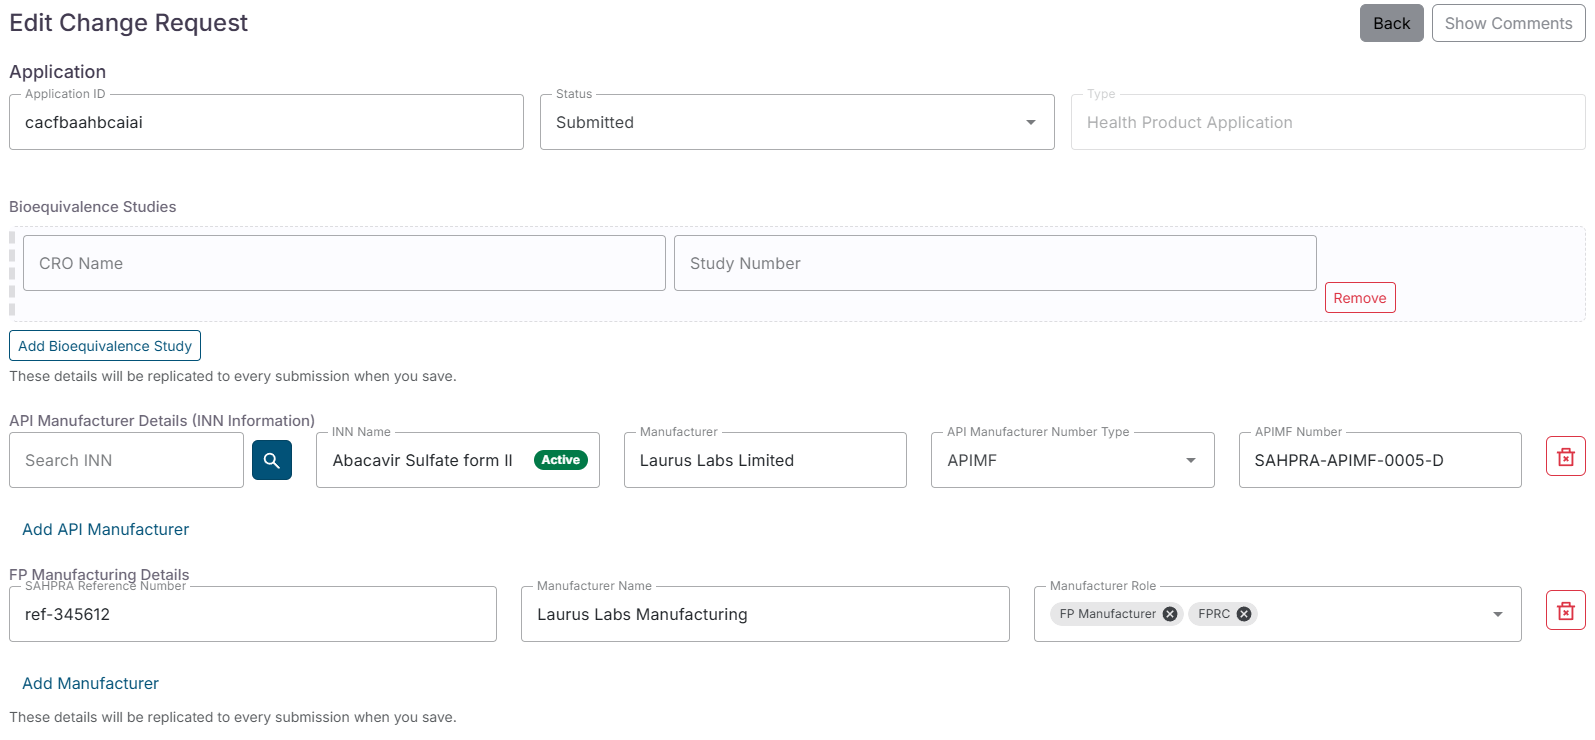Remove the FP Manufacturer role chip
The image size is (1595, 740).
1169,614
